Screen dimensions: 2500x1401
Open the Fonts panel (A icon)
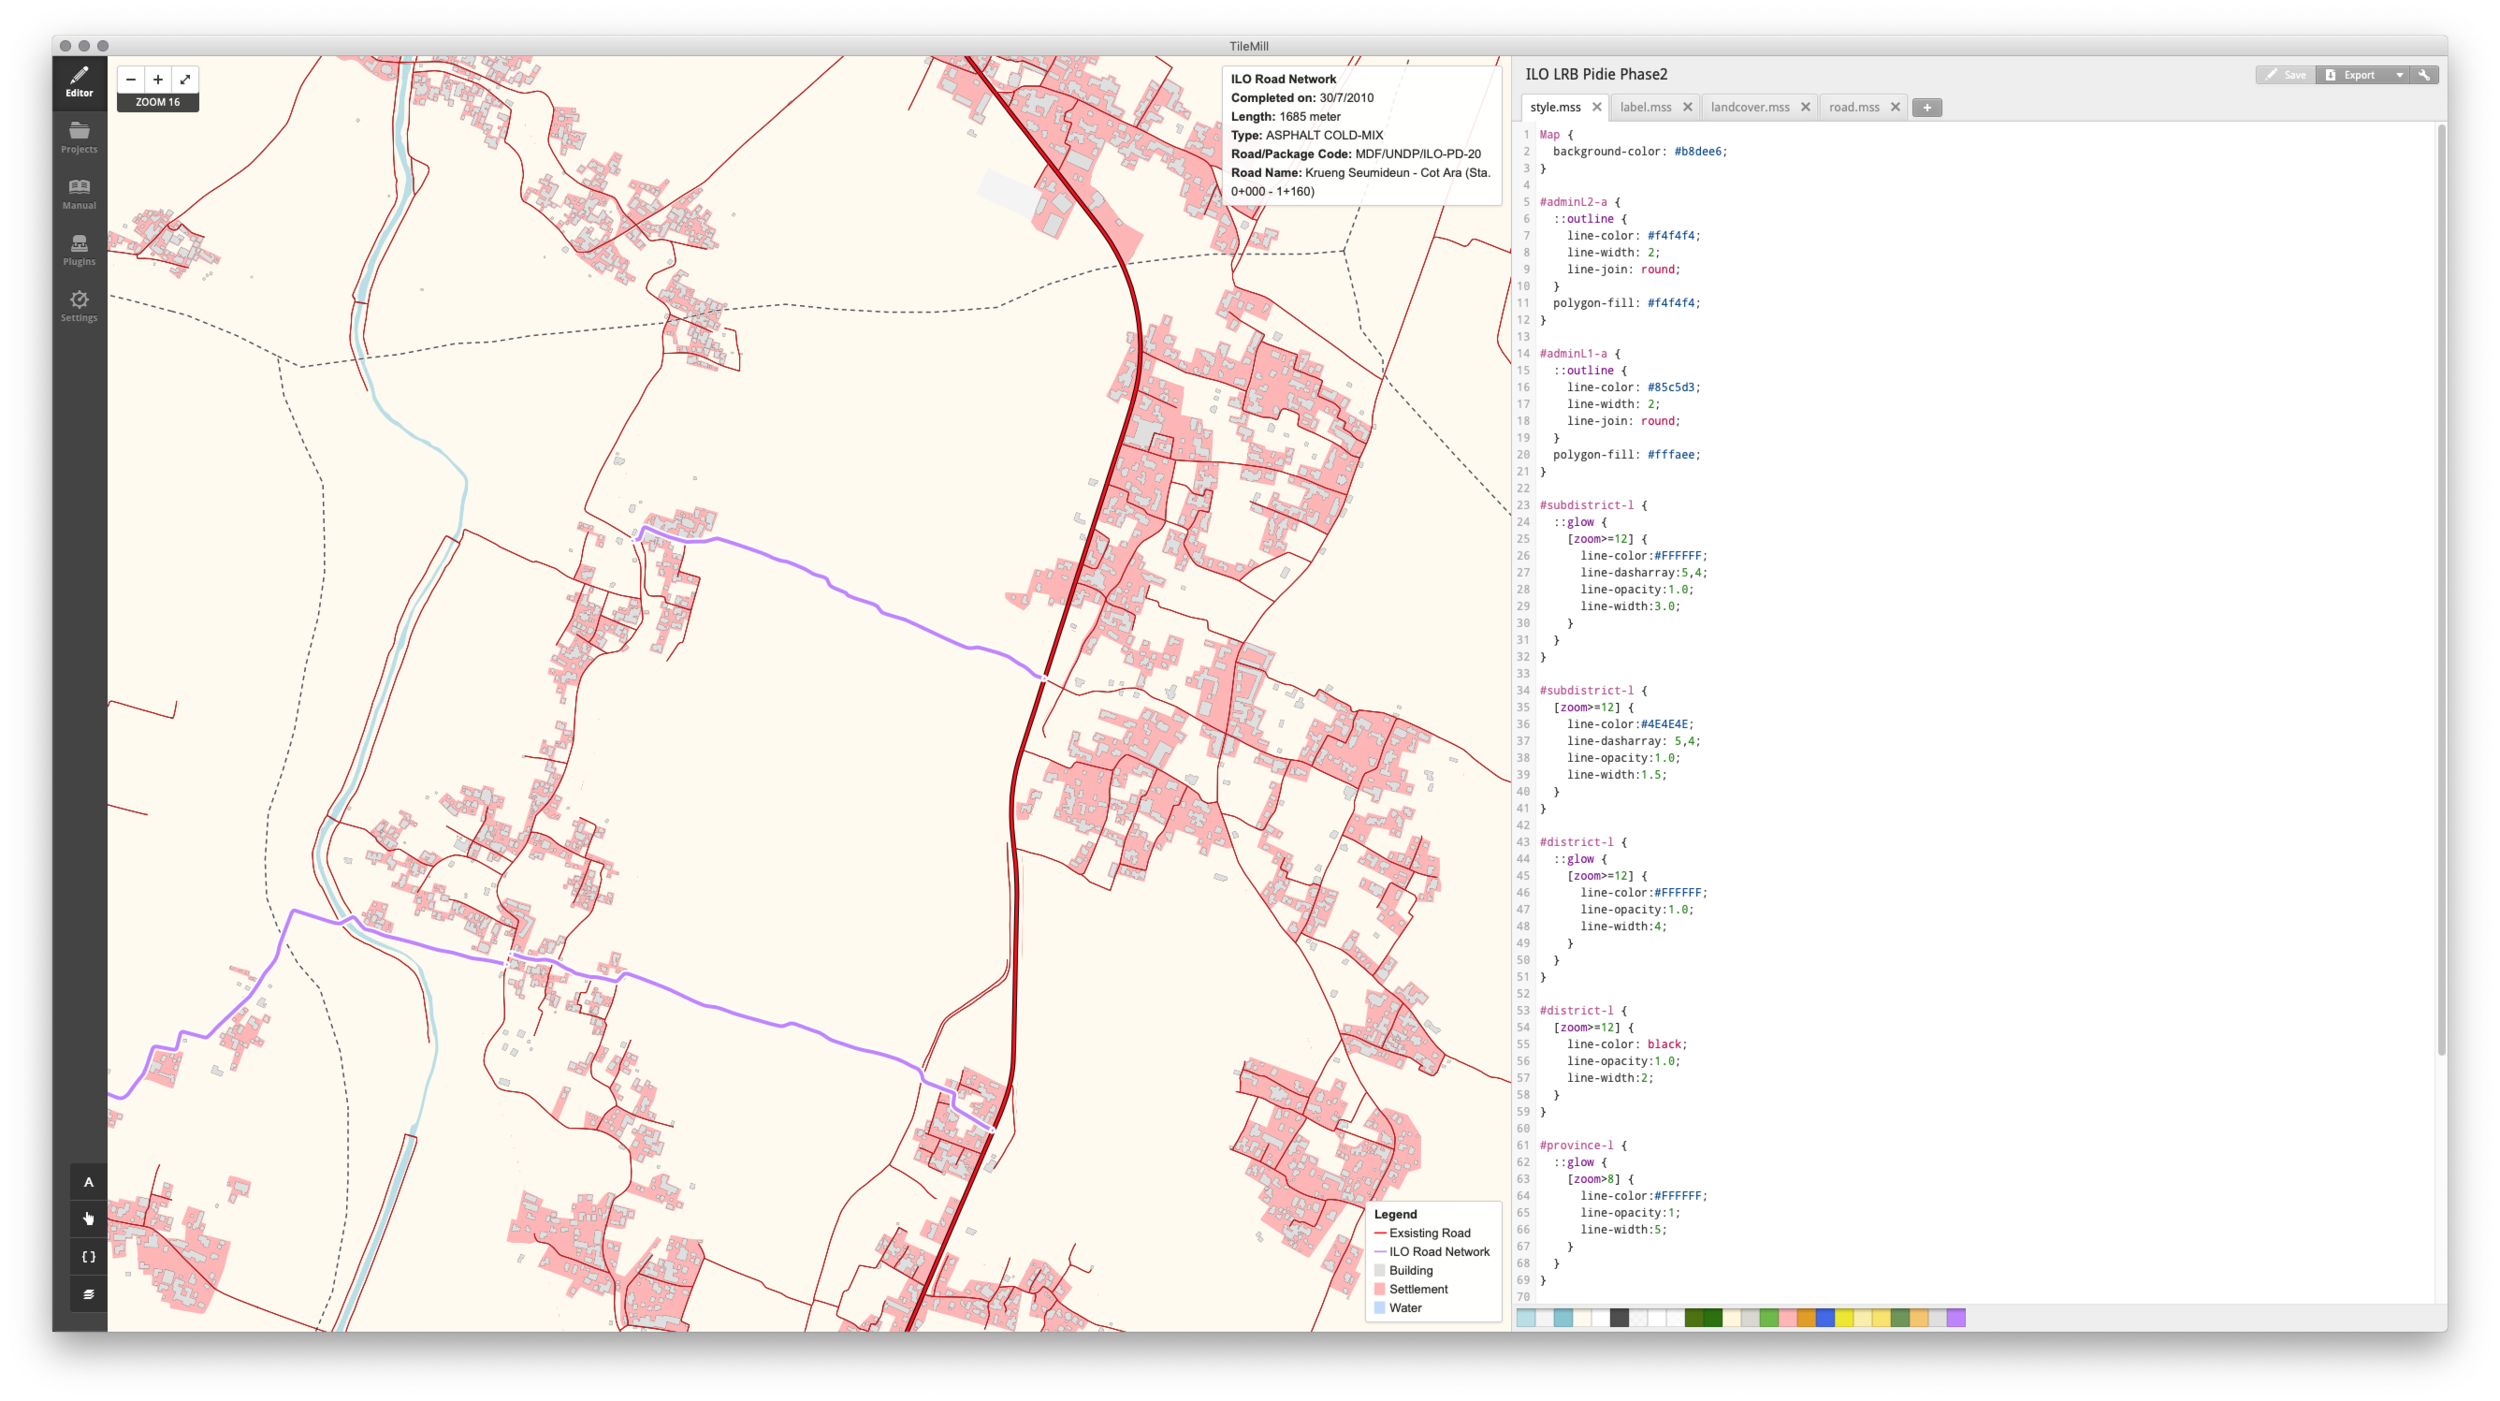coord(88,1182)
